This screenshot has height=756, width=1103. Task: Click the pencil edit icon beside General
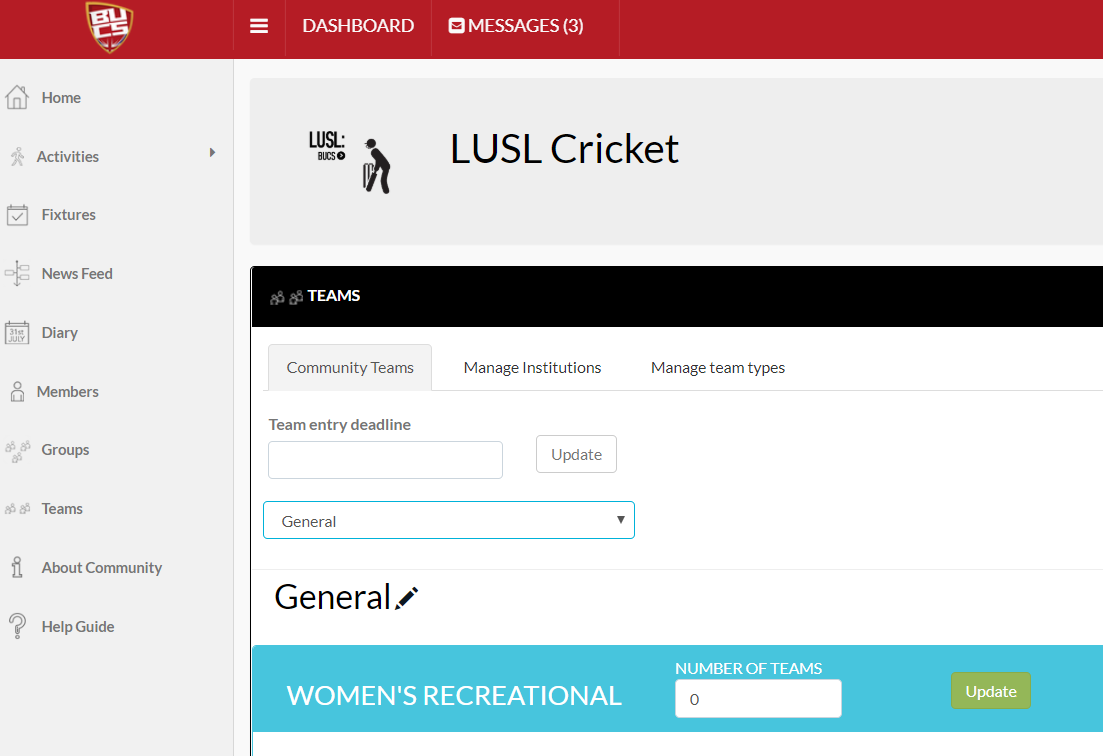pyautogui.click(x=407, y=598)
